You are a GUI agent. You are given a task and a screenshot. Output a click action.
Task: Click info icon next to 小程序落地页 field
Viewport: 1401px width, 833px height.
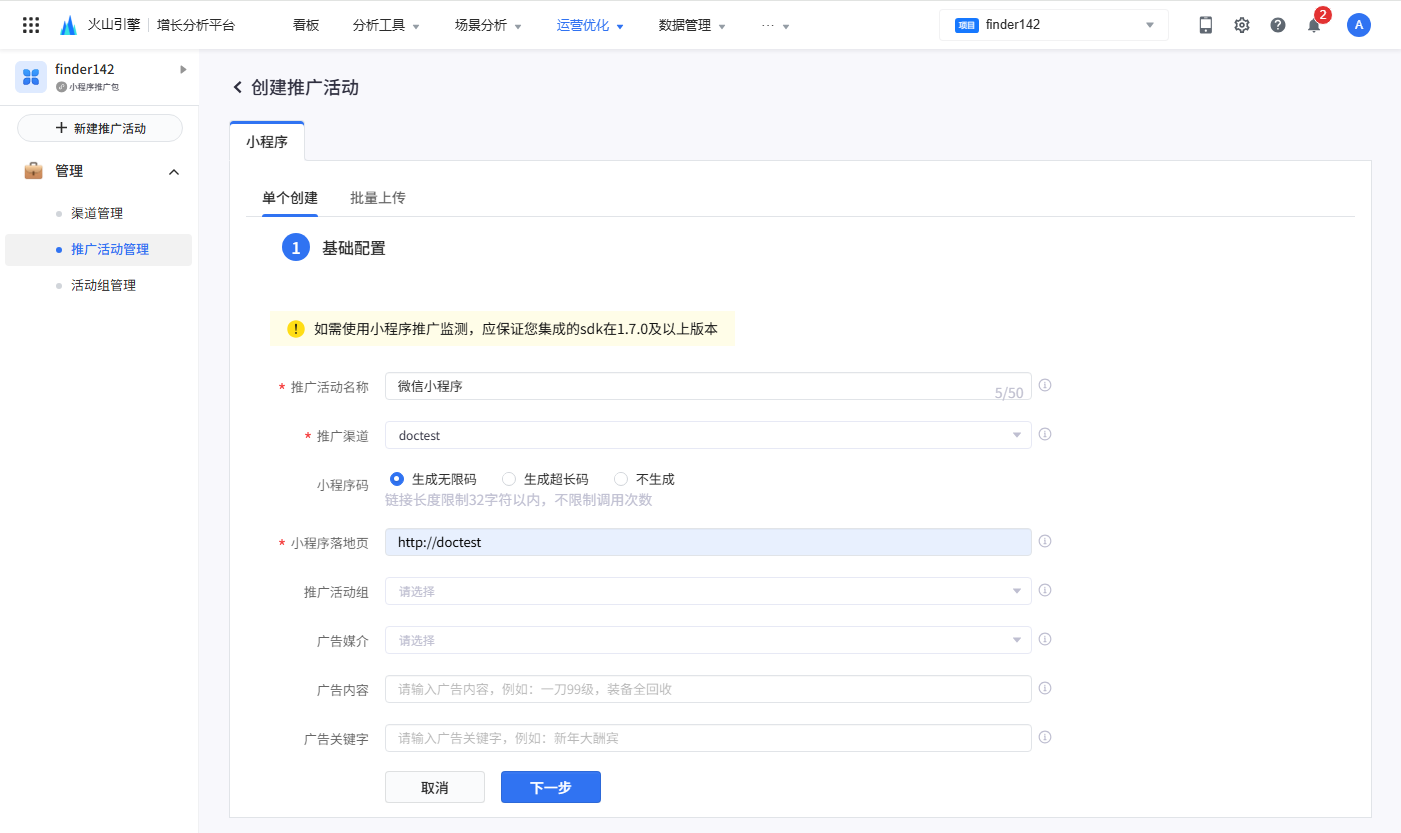[x=1045, y=541]
